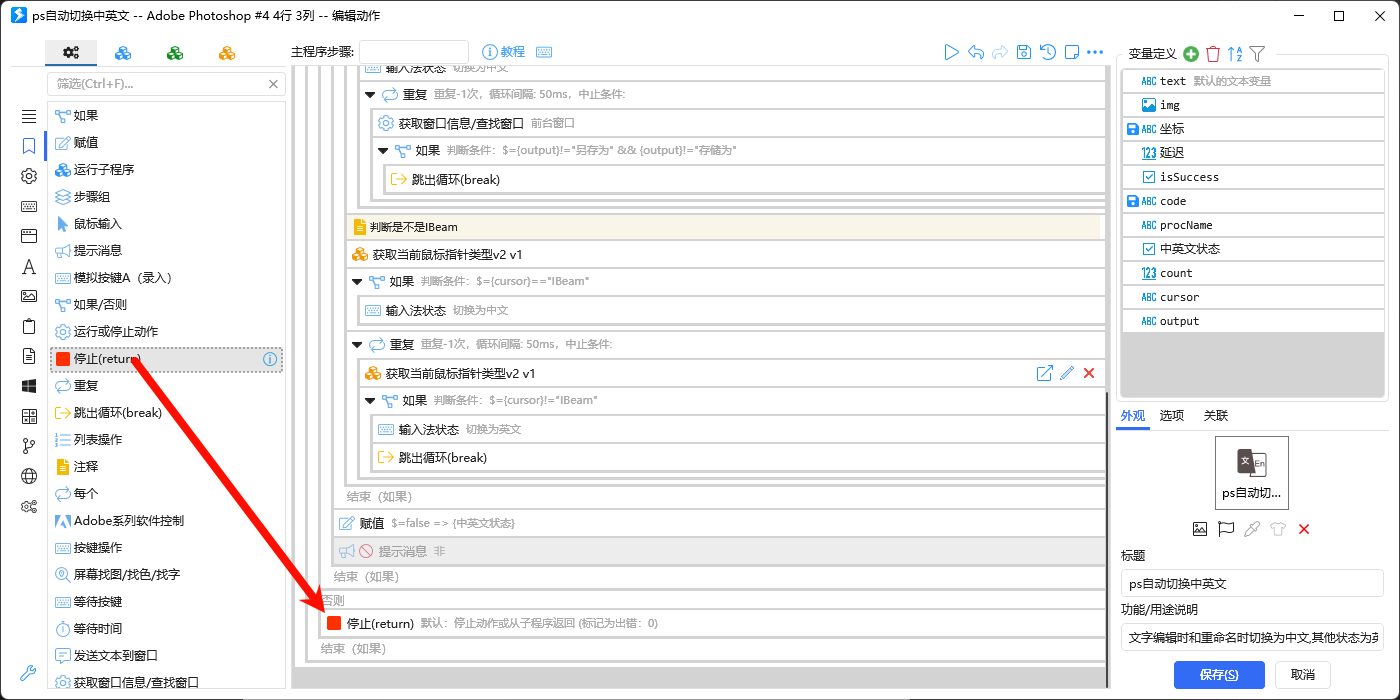
Task: Open the 外观 tab
Action: pos(1133,416)
